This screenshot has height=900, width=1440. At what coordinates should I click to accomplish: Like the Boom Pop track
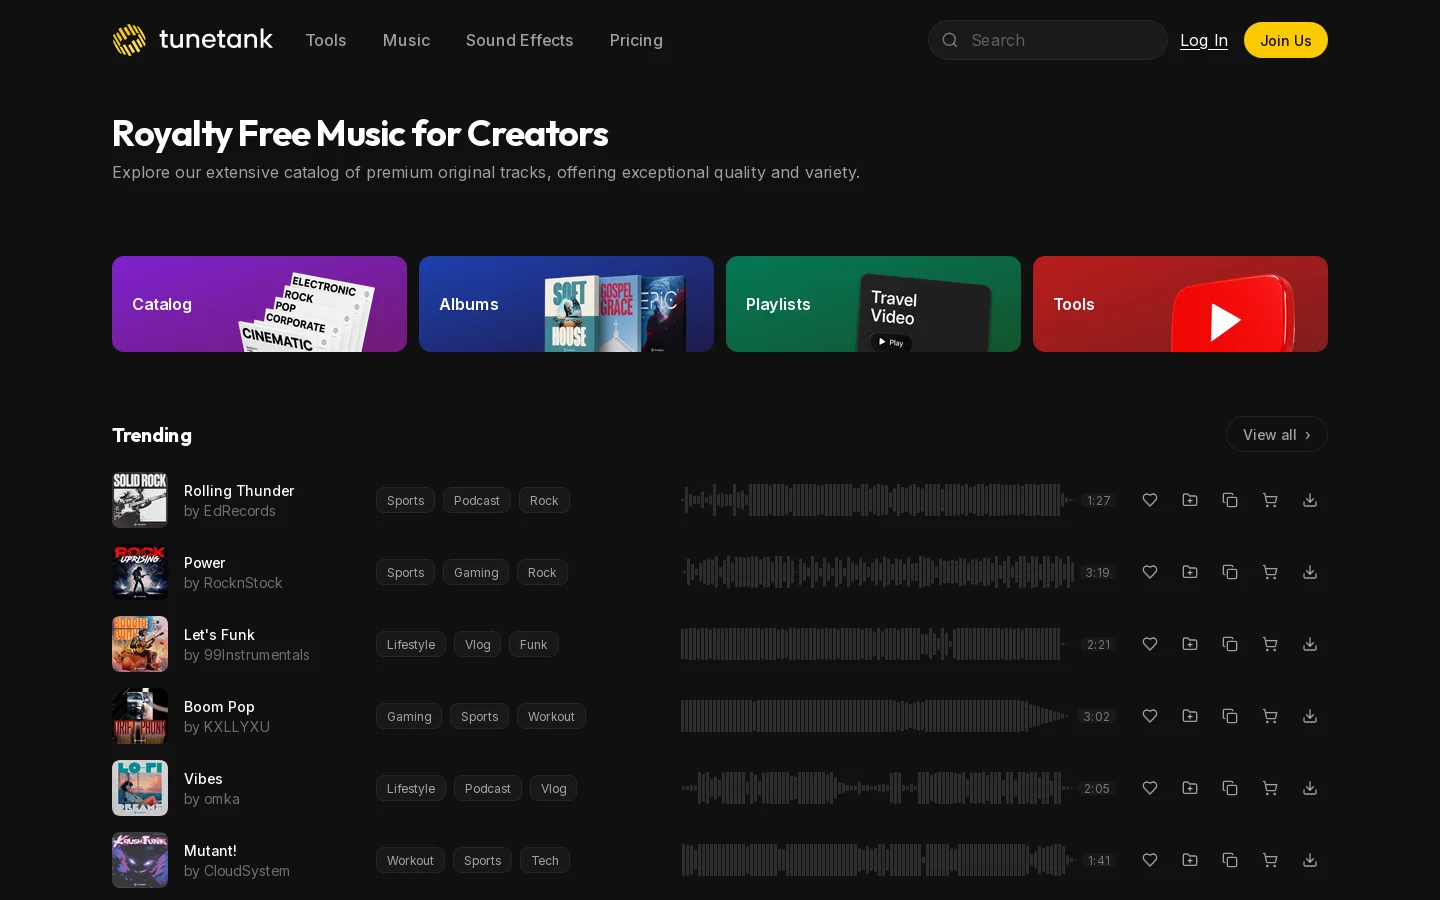coord(1150,716)
